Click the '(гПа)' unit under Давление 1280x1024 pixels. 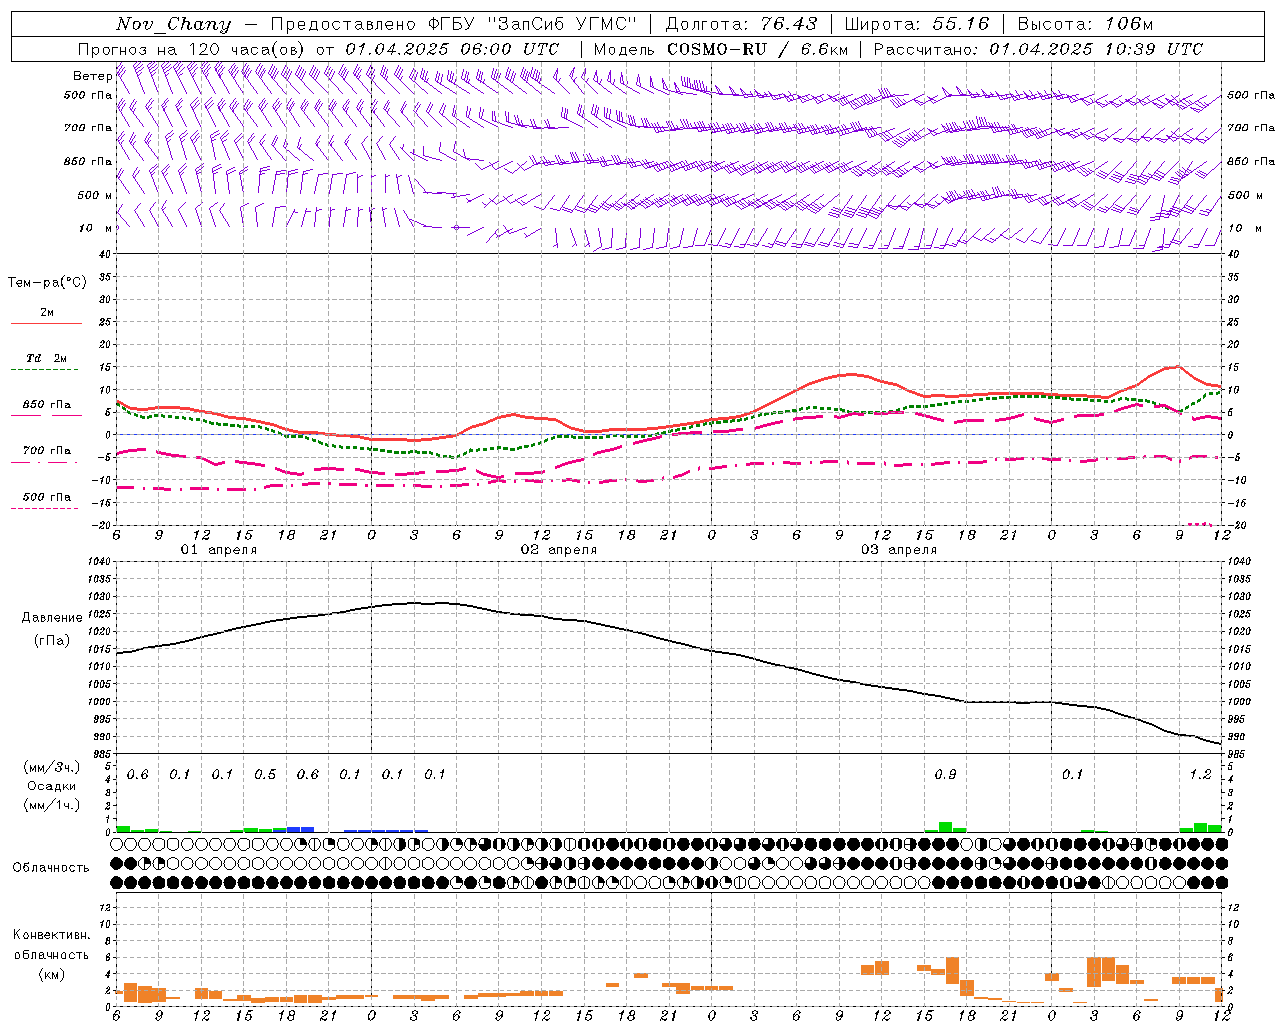pos(52,641)
